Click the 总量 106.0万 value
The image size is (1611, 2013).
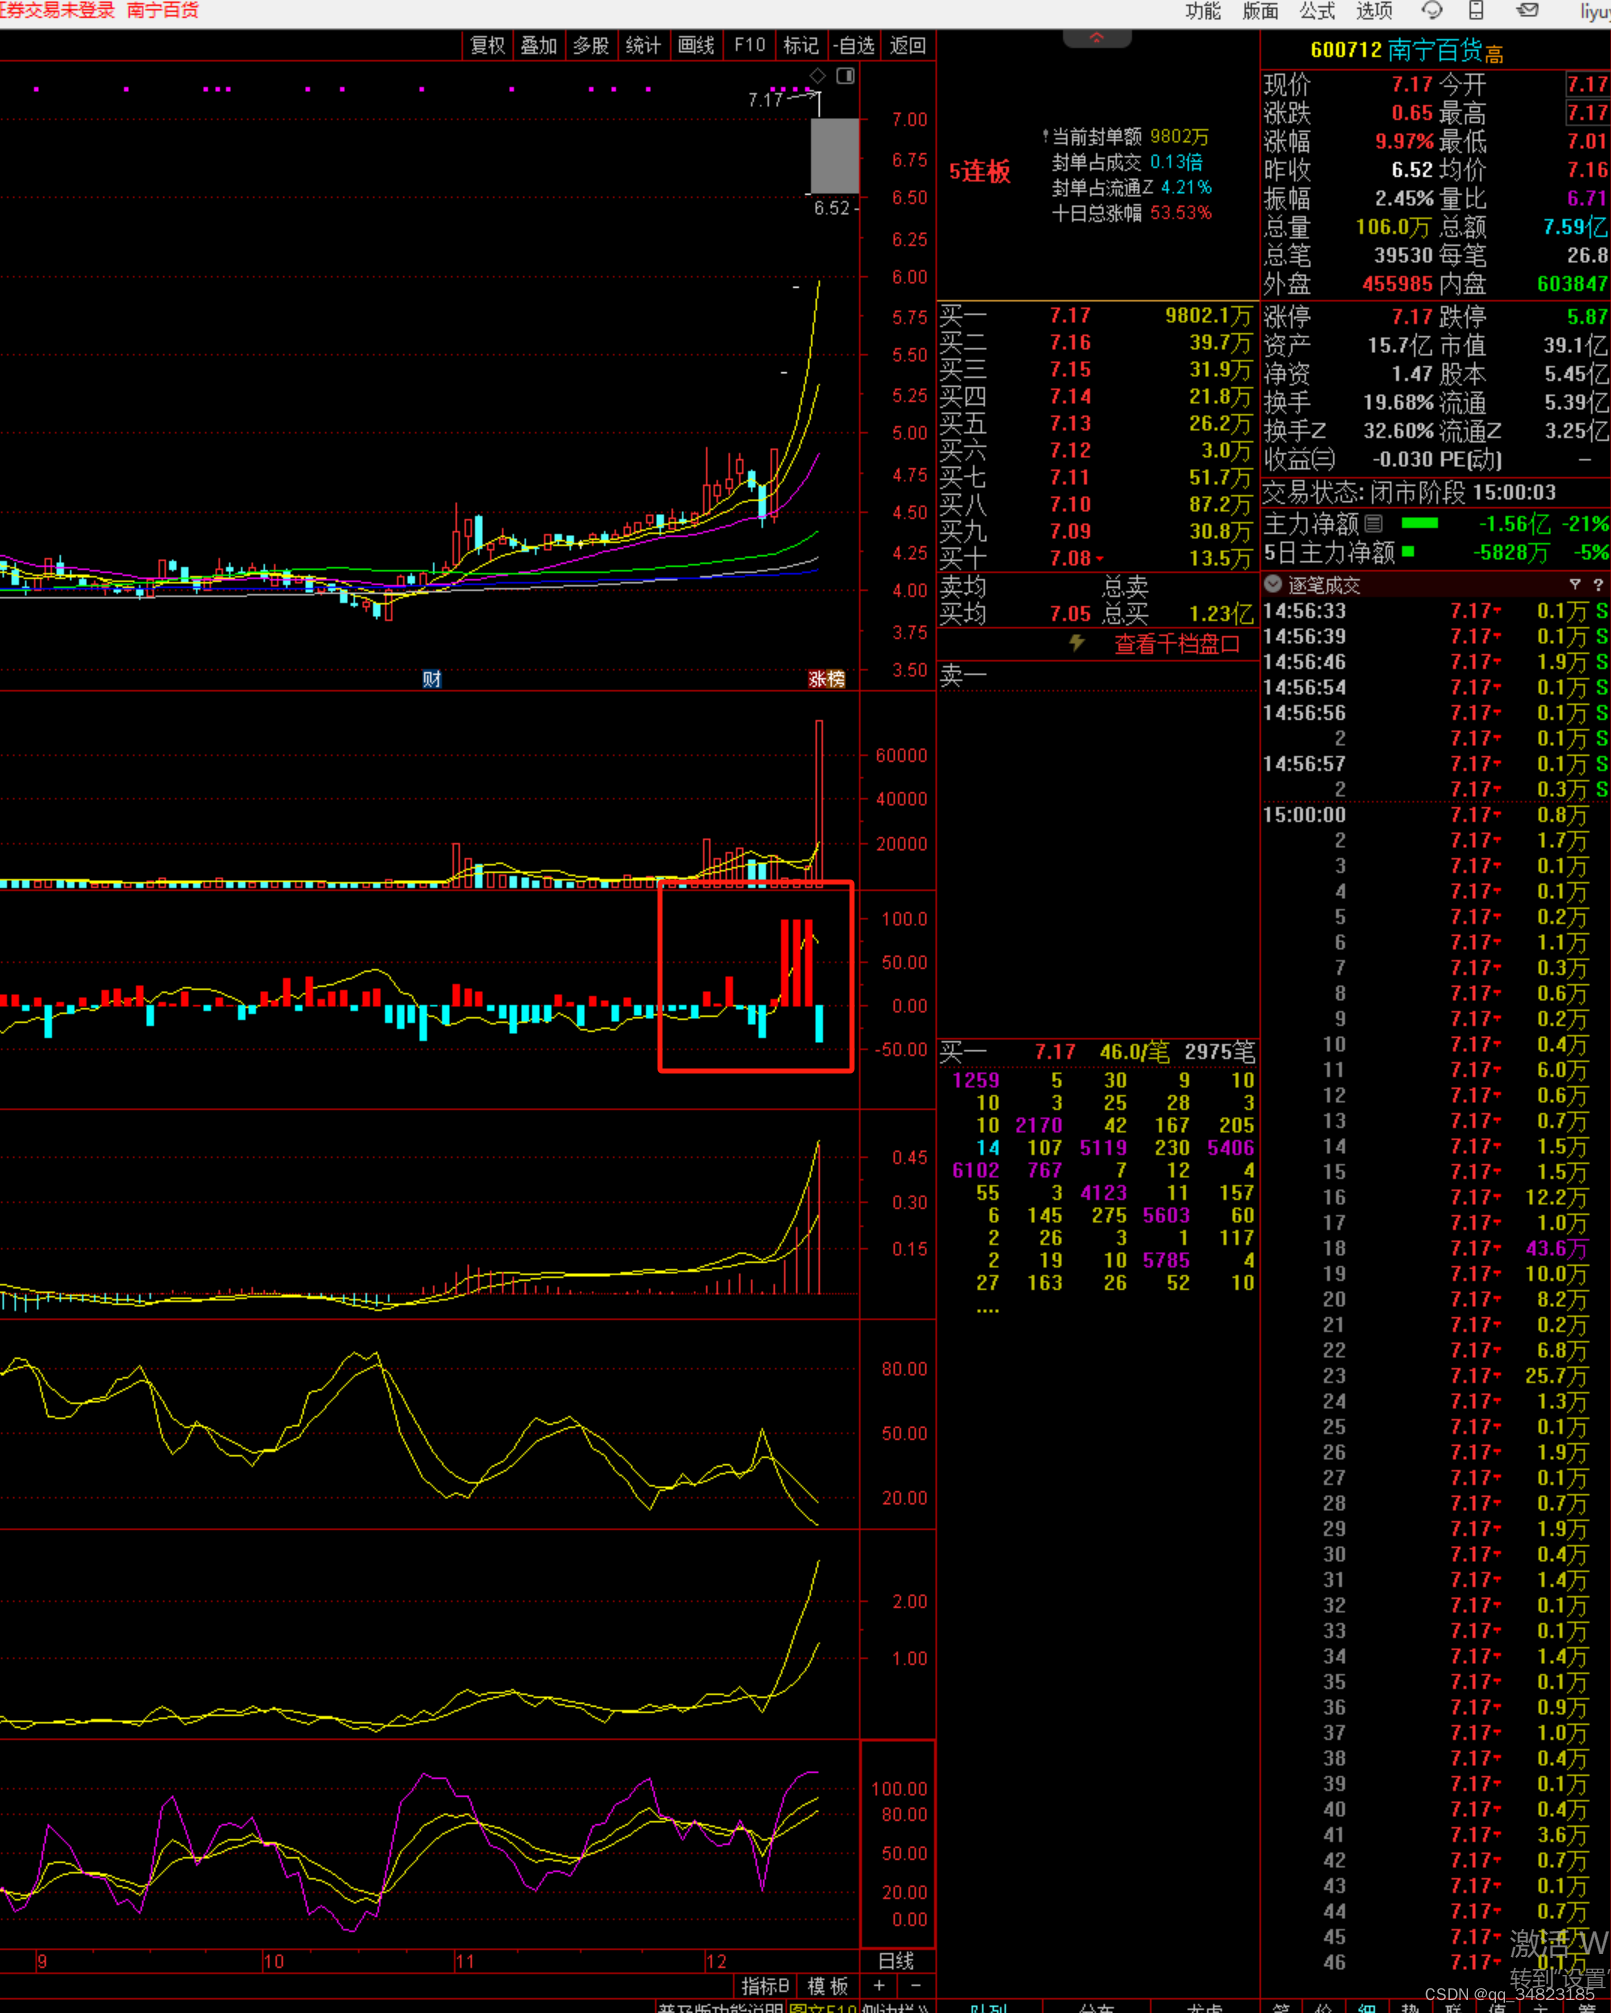[1392, 227]
